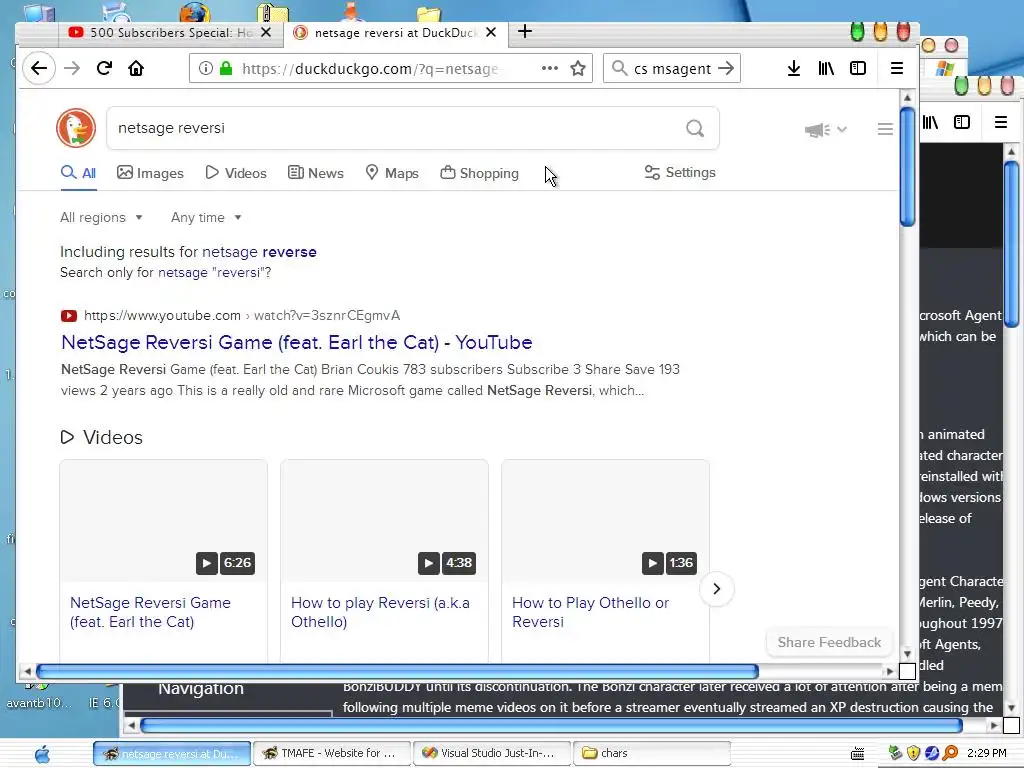Image resolution: width=1024 pixels, height=768 pixels.
Task: Switch to Images results tab
Action: click(150, 173)
